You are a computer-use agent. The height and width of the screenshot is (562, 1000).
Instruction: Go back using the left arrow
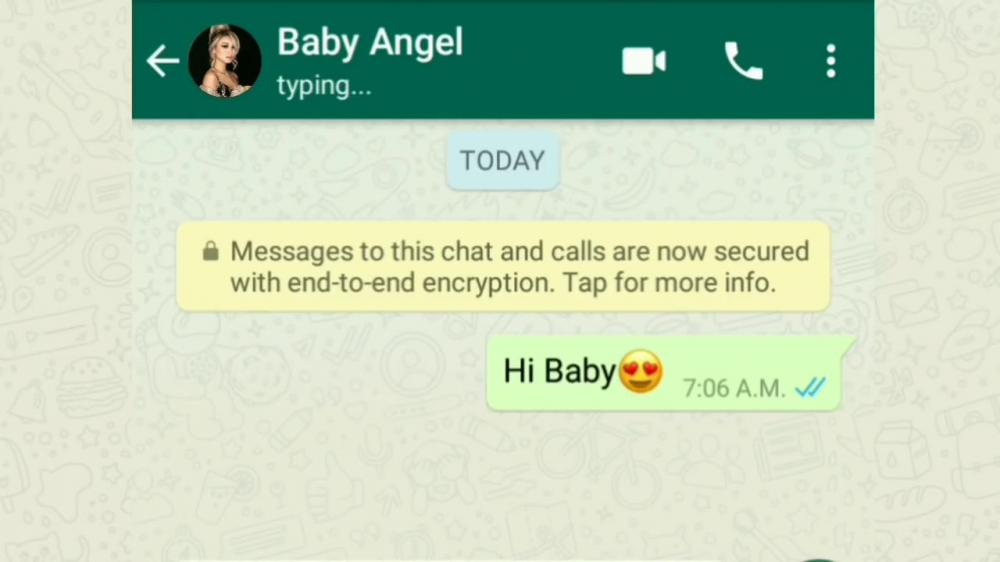[163, 61]
